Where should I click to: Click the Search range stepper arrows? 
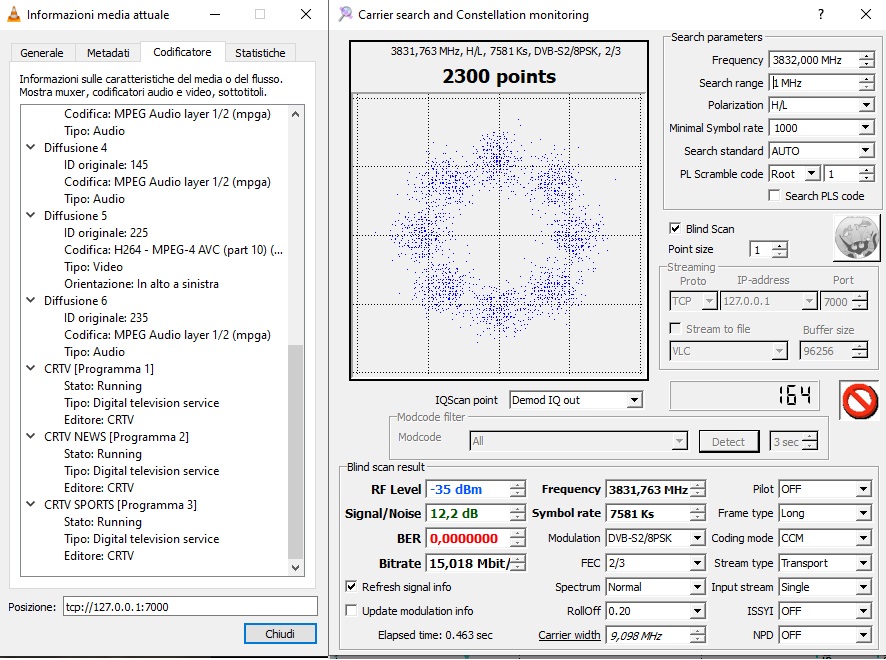866,83
